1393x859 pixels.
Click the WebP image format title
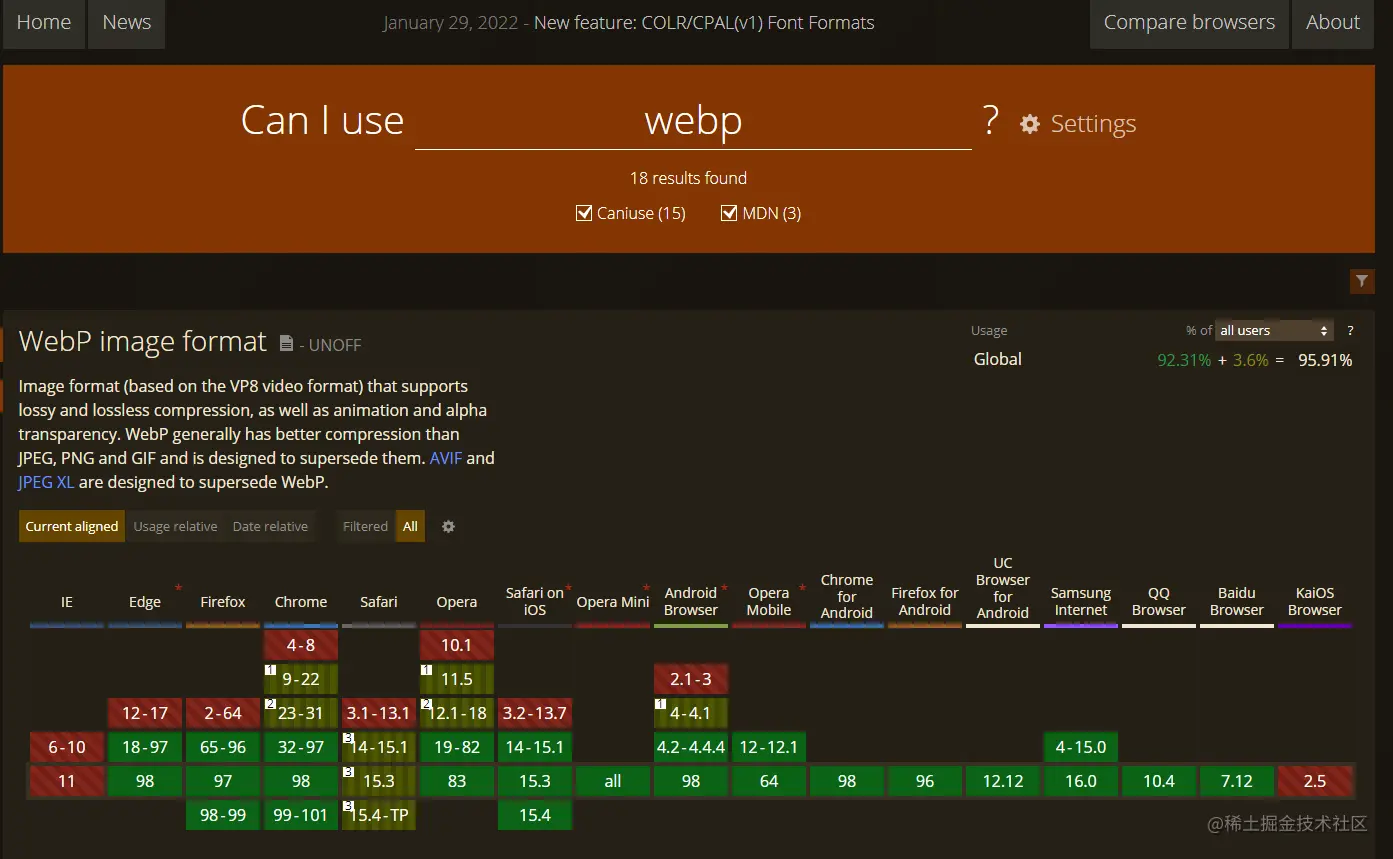click(143, 342)
